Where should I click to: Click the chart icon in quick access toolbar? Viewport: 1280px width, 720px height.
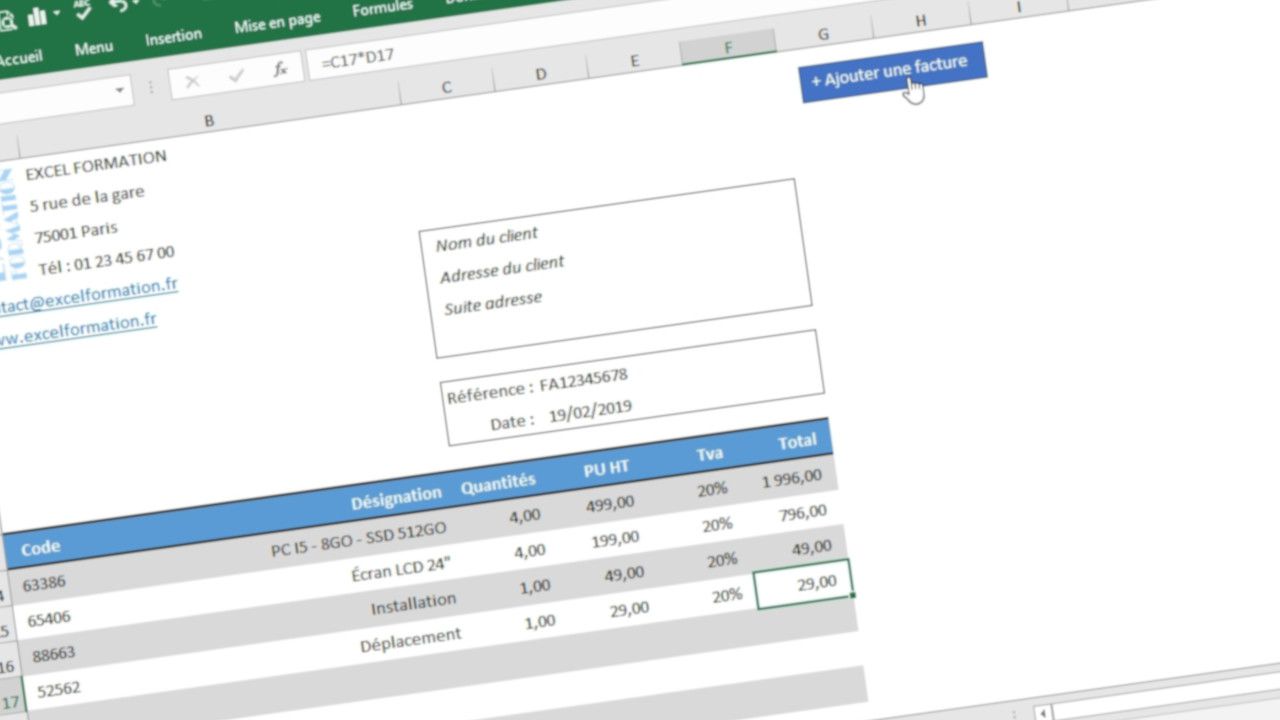coord(37,16)
